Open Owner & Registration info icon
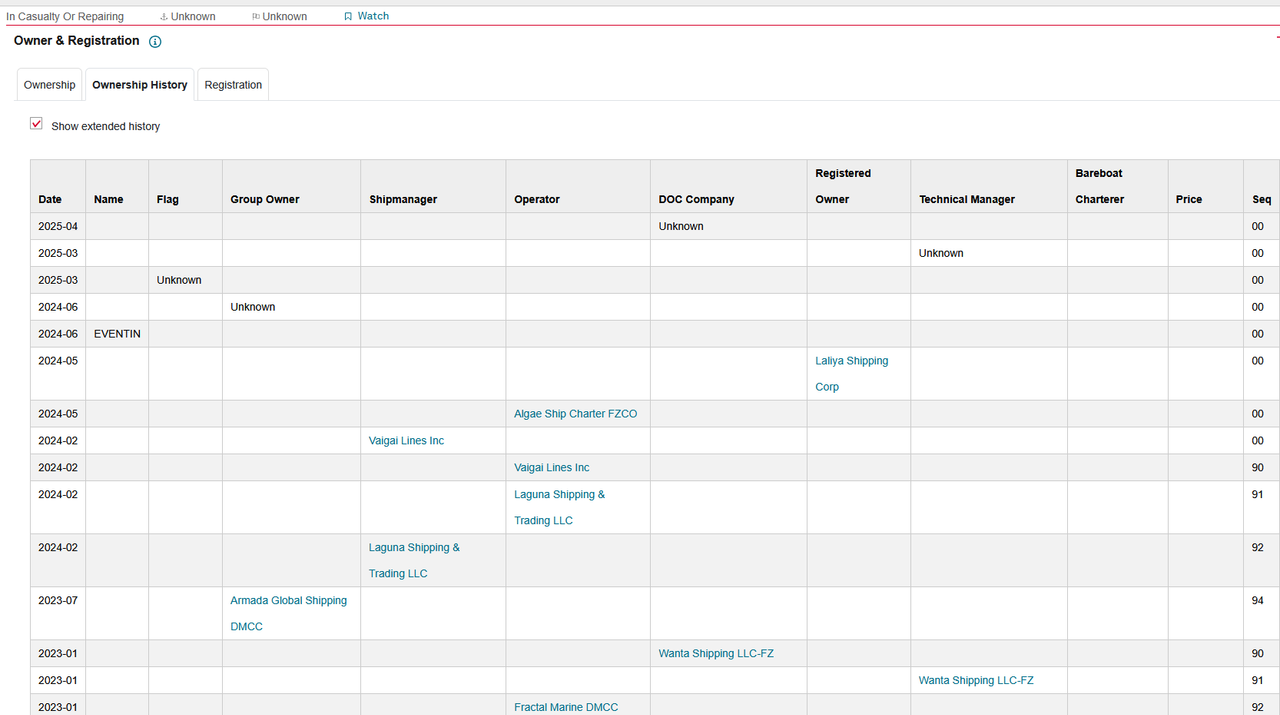The width and height of the screenshot is (1280, 715). (x=155, y=42)
